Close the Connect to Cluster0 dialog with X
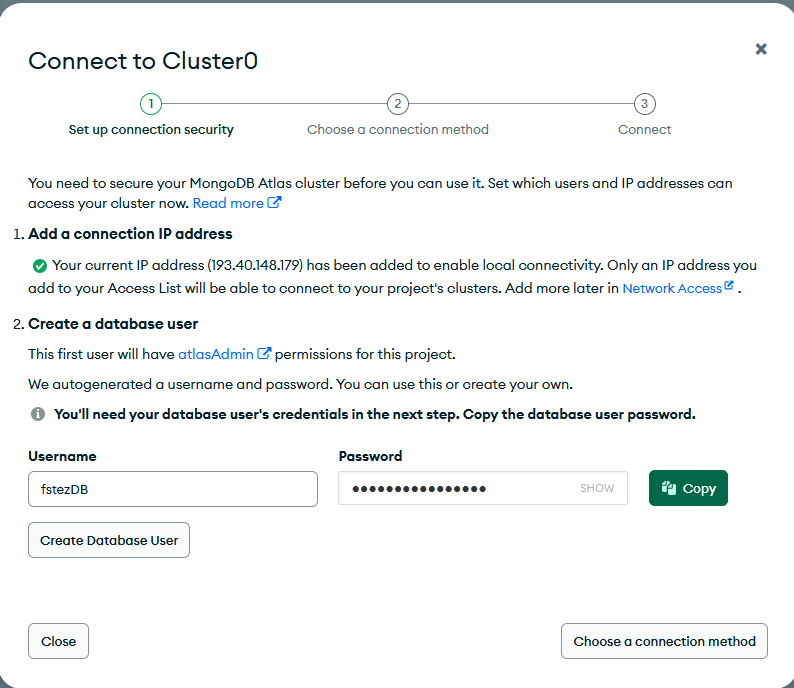Screen dimensions: 794x688 point(761,49)
